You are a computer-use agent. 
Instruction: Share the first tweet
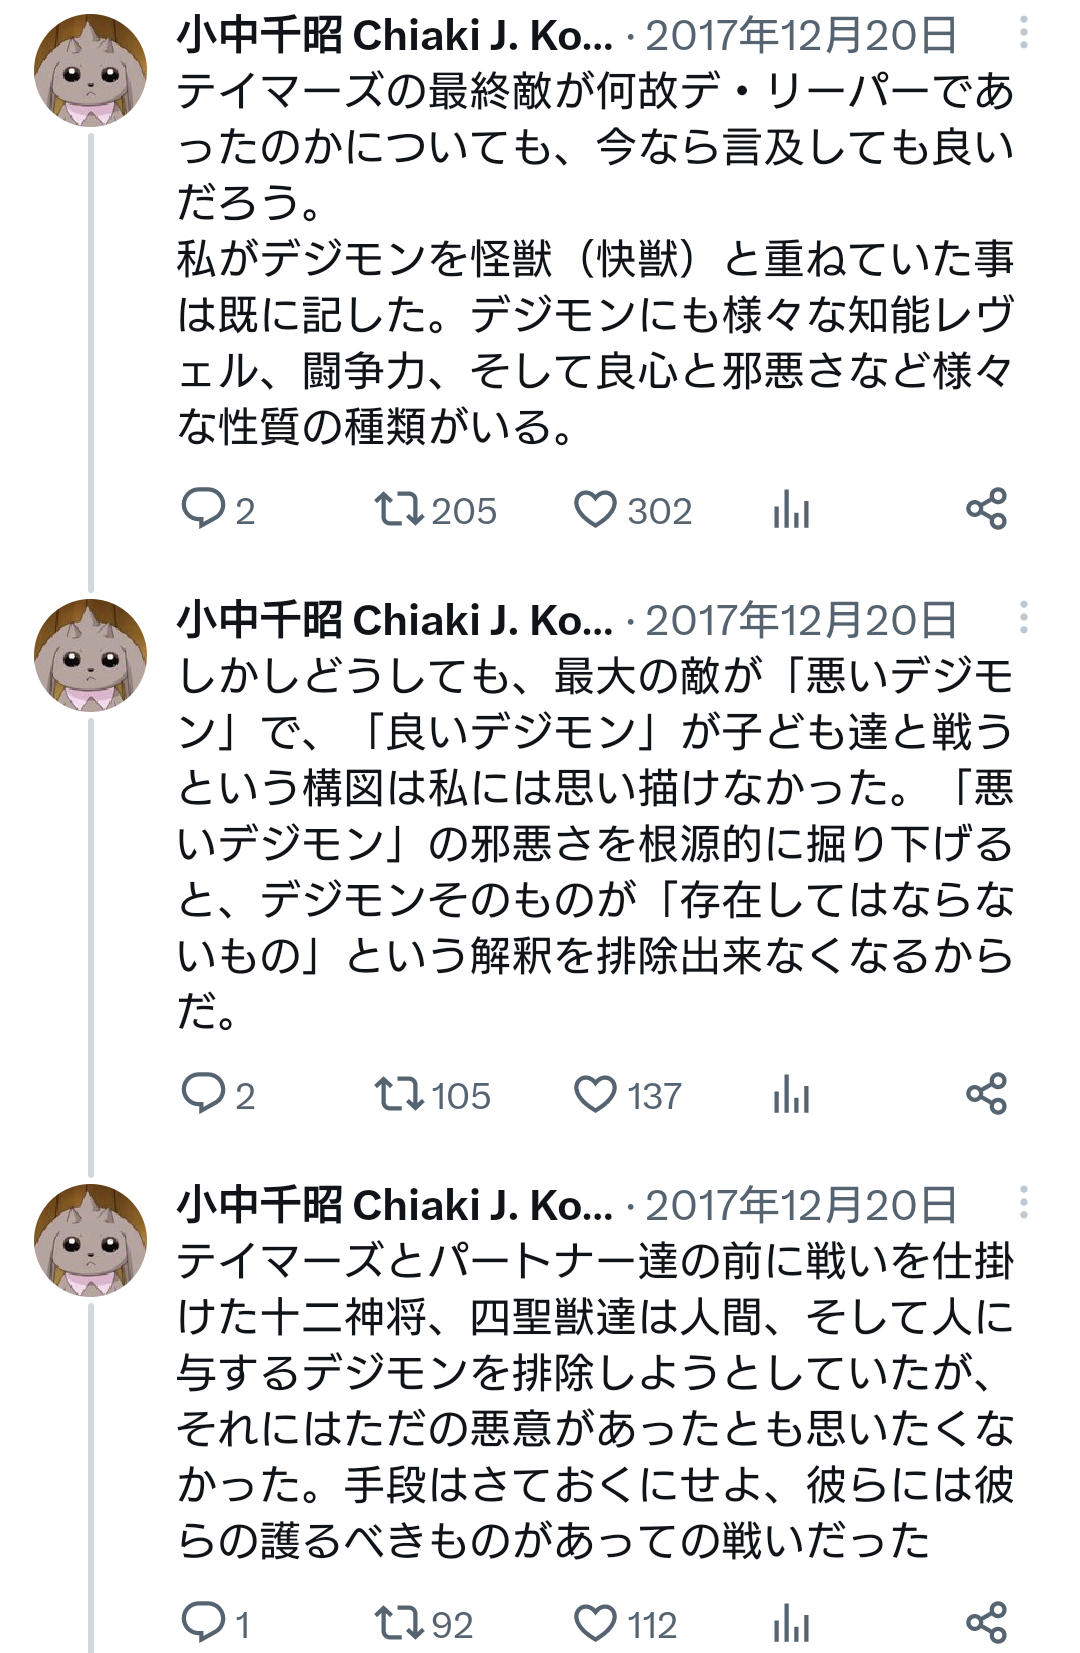(x=986, y=509)
